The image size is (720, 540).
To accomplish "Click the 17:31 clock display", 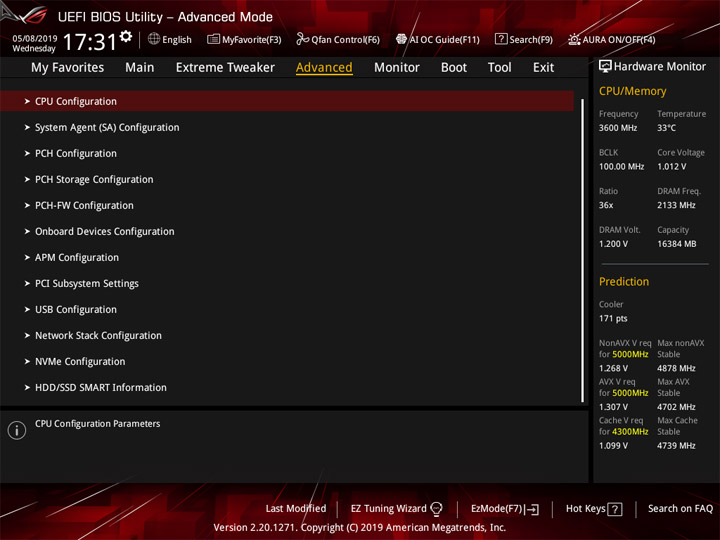I will (90, 42).
